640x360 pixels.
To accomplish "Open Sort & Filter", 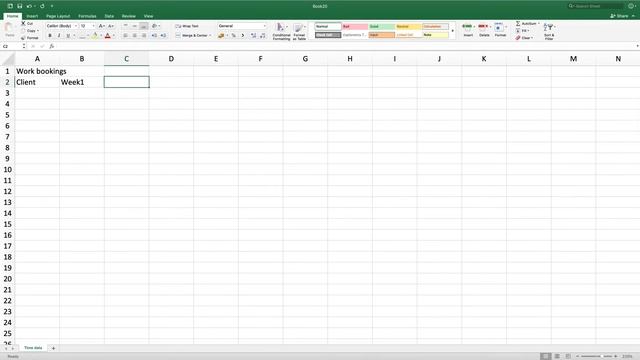I will (x=549, y=31).
